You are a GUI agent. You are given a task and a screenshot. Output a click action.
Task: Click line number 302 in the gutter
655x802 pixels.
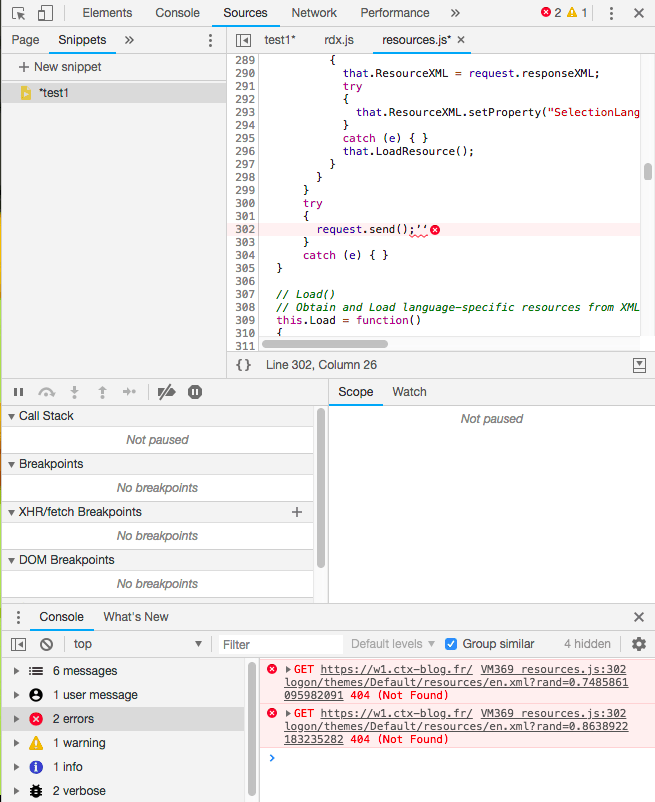[245, 229]
